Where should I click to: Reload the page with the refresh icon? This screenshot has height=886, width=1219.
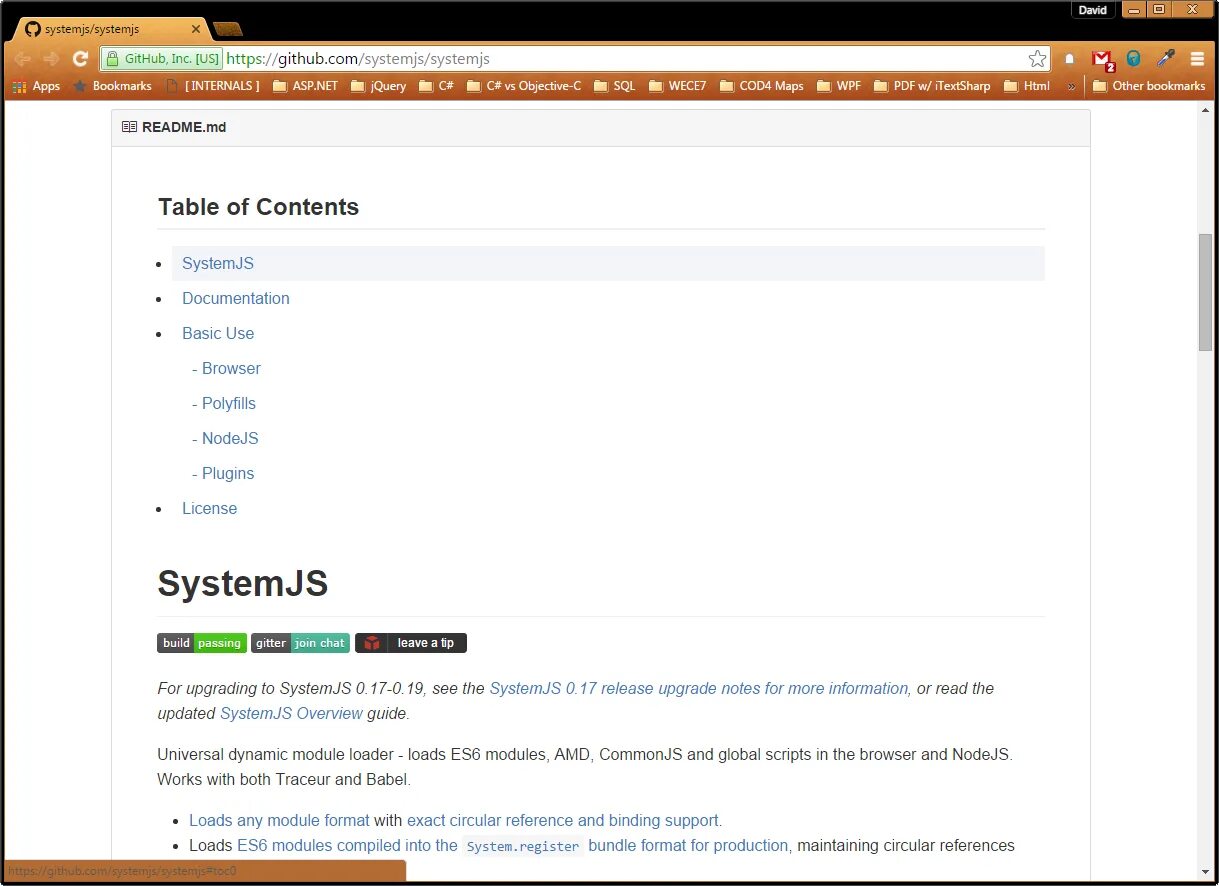81,59
